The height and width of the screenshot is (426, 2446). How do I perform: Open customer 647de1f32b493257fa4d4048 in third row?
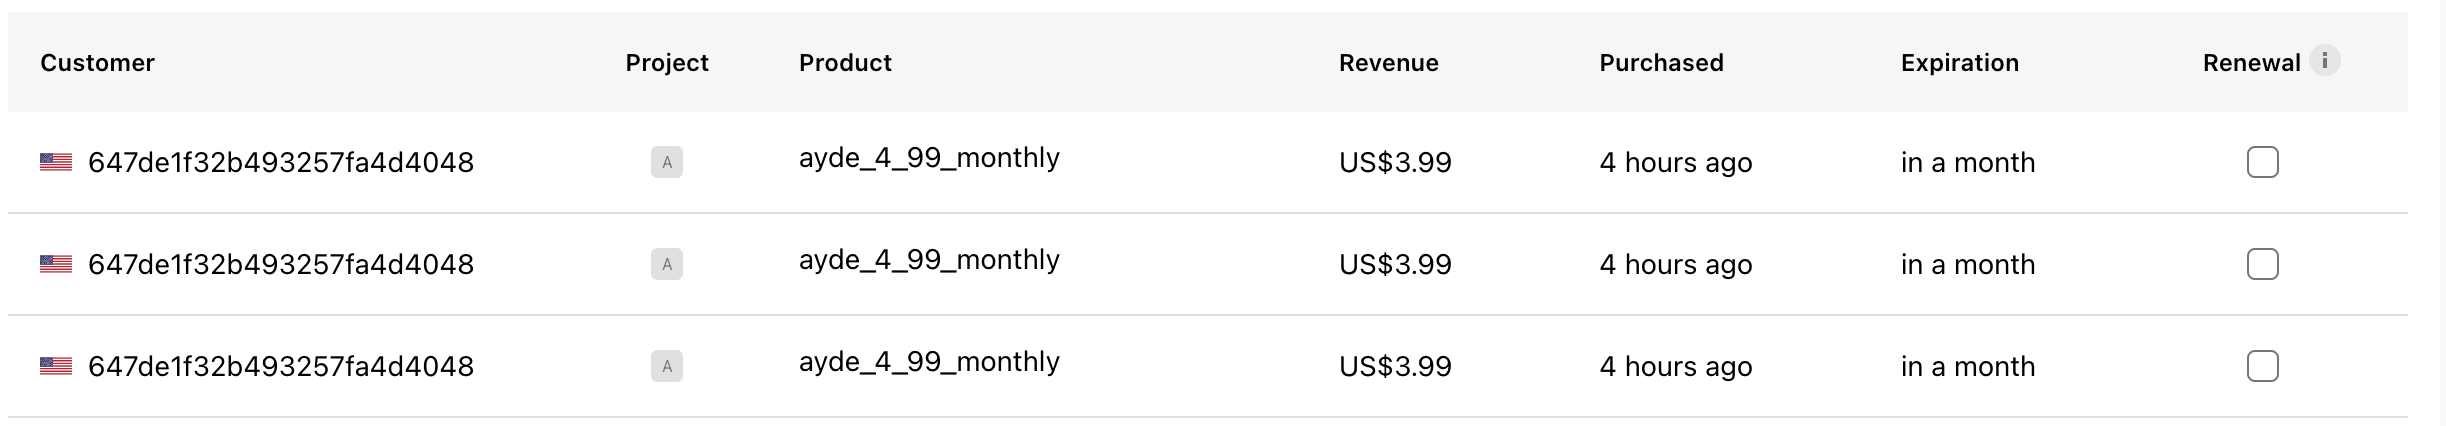(281, 366)
